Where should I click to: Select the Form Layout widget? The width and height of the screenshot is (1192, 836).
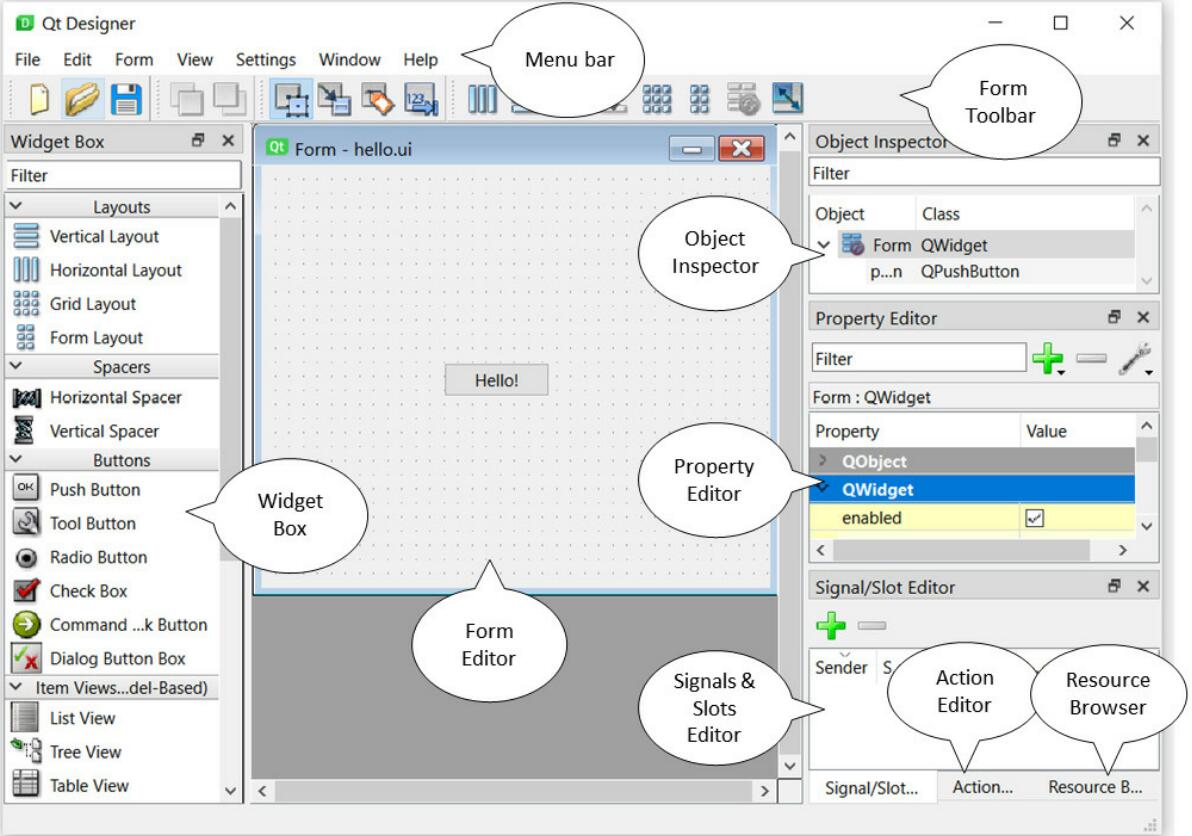pos(97,337)
